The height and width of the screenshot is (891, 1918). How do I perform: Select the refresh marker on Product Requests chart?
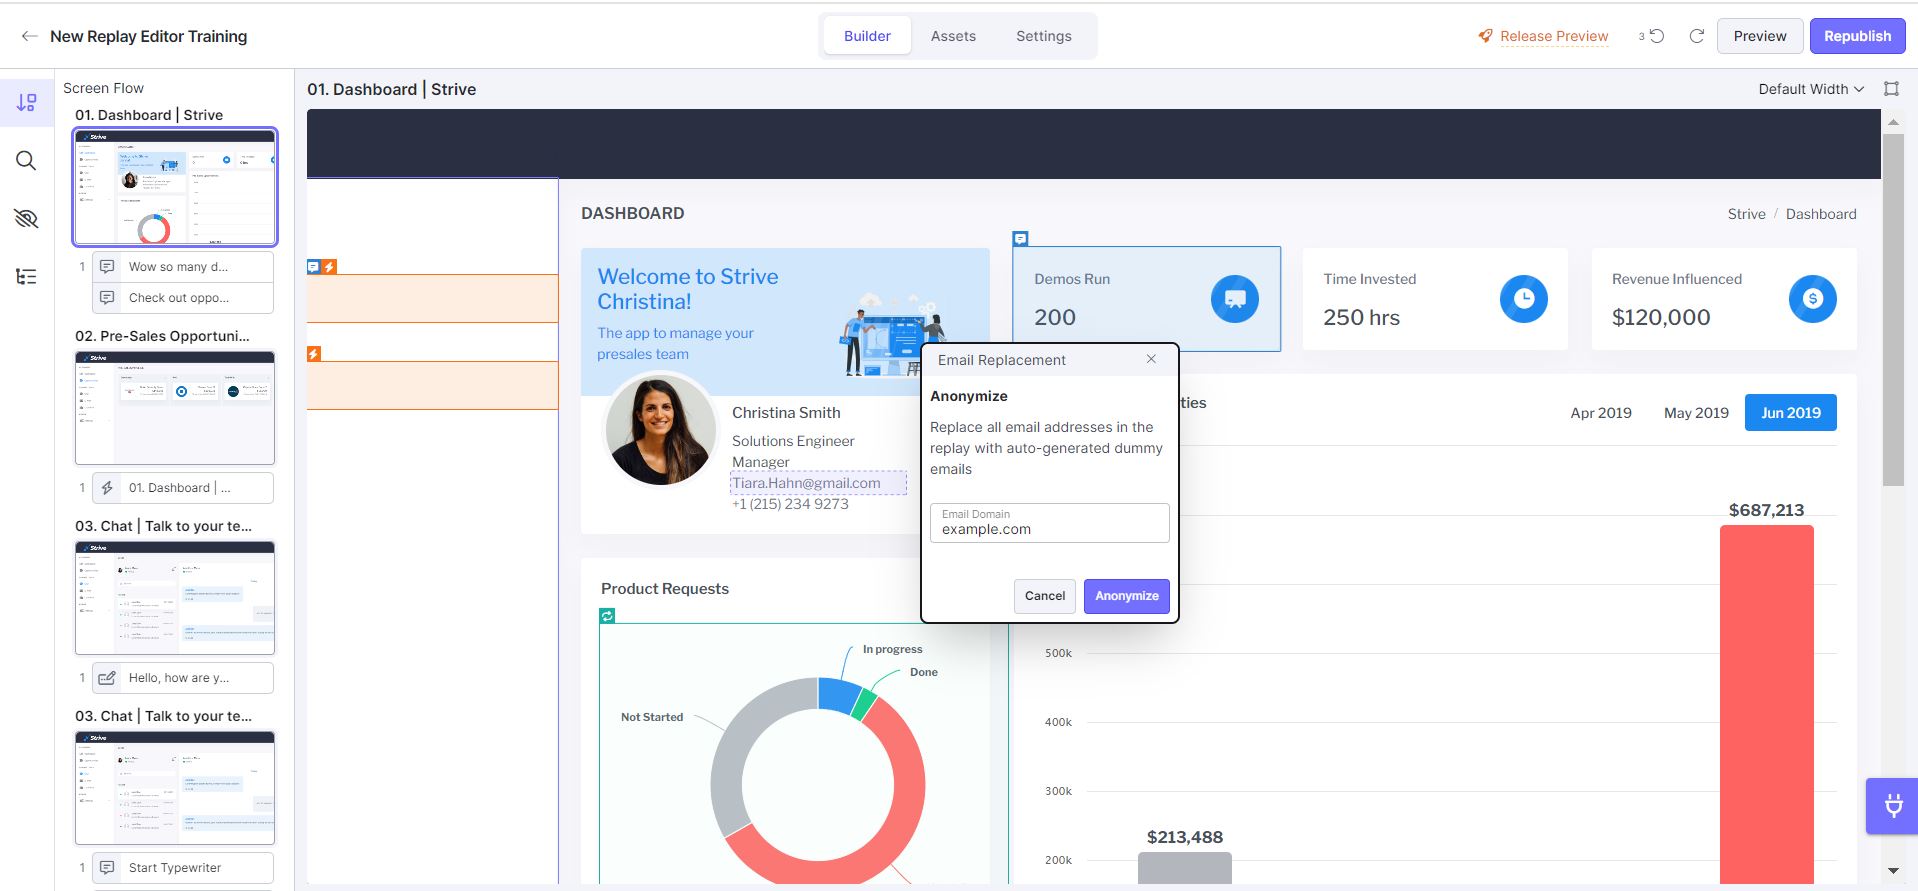click(607, 616)
